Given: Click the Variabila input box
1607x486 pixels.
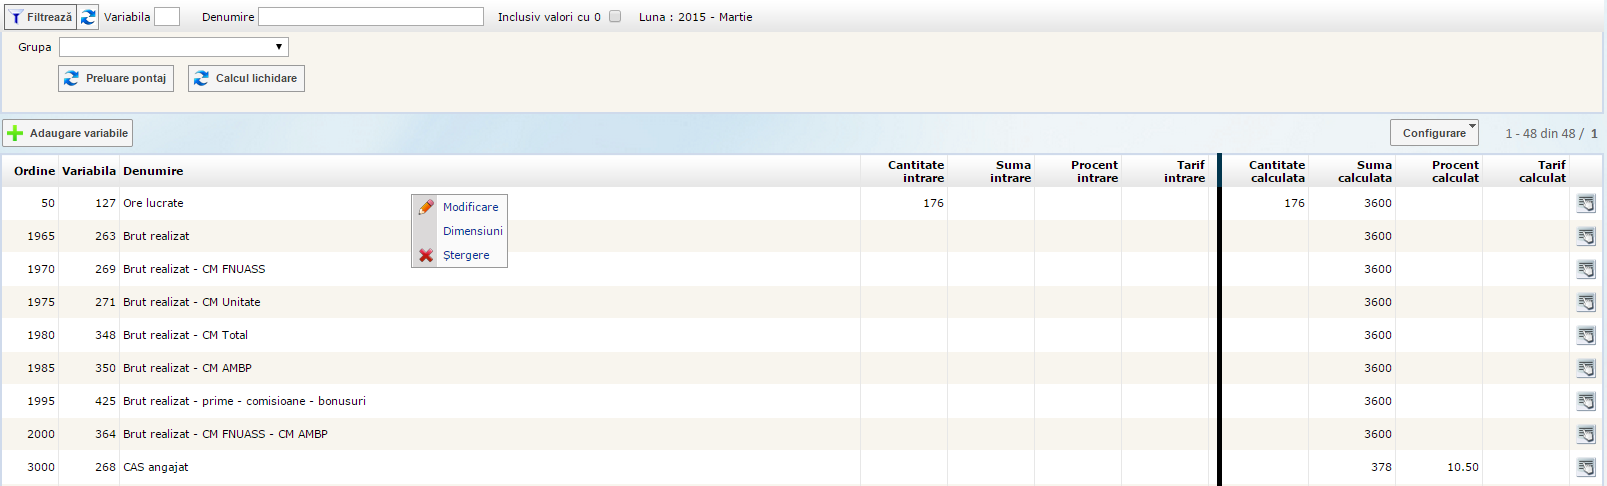Looking at the screenshot, I should [x=167, y=17].
